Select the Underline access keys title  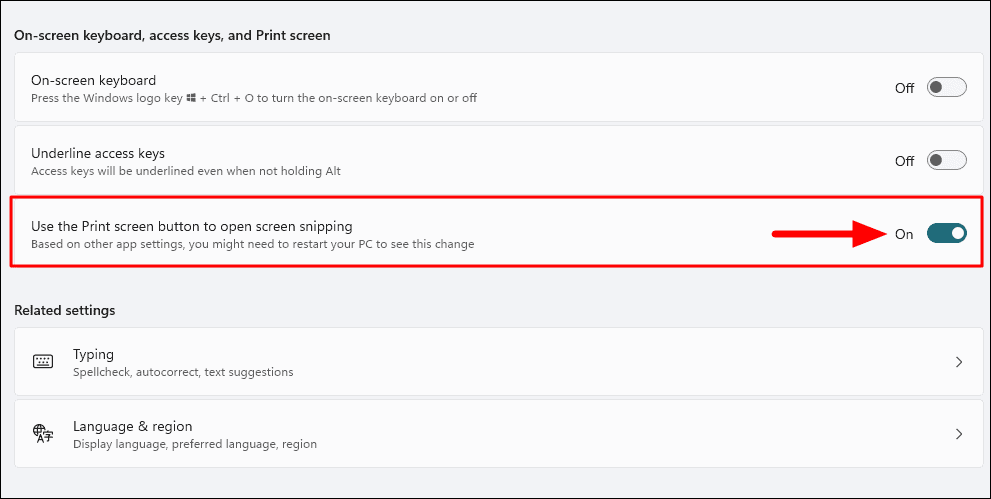coord(98,153)
